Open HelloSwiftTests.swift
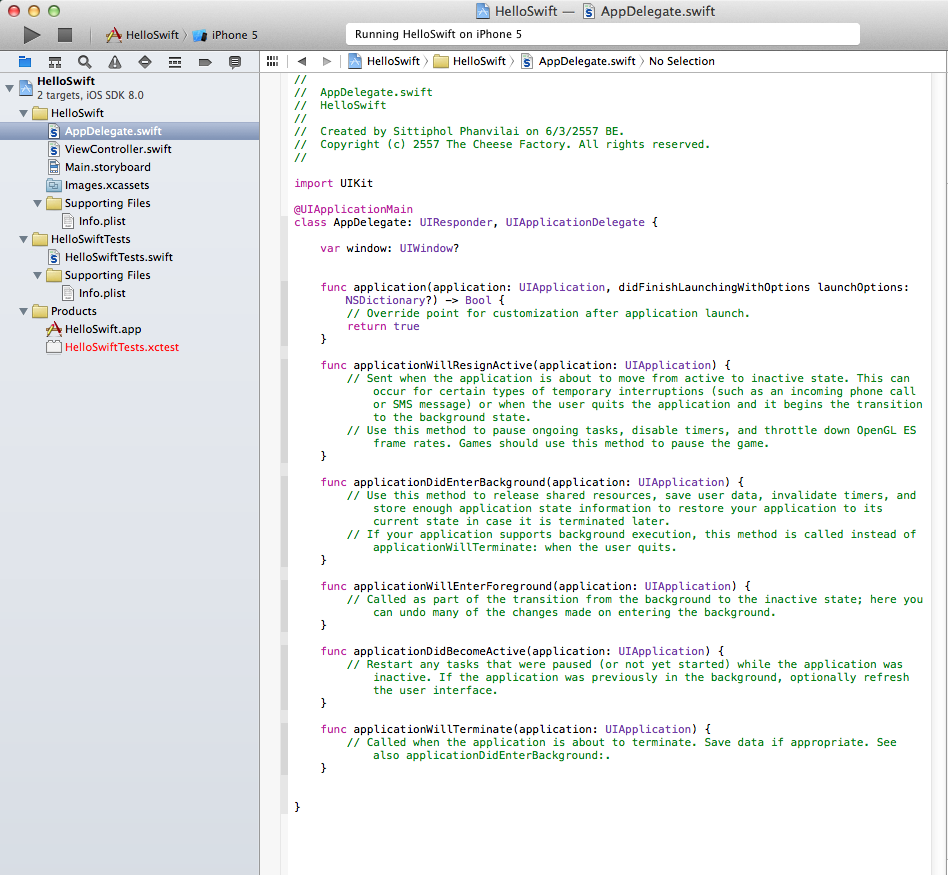Viewport: 948px width, 875px height. (x=129, y=257)
